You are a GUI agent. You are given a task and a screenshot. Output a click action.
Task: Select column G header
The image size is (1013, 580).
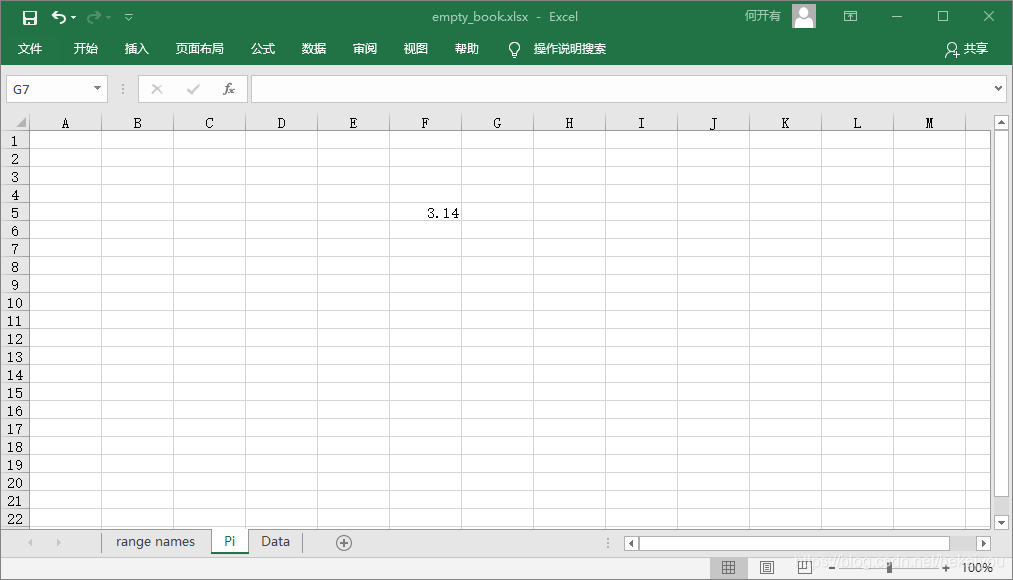(497, 123)
